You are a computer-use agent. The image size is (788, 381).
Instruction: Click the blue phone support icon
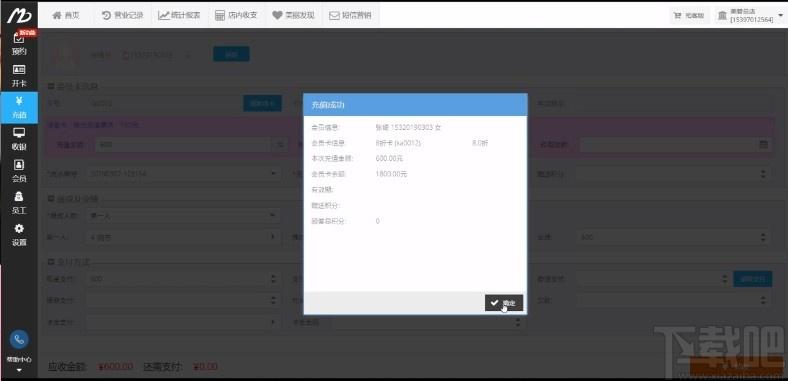click(x=19, y=340)
